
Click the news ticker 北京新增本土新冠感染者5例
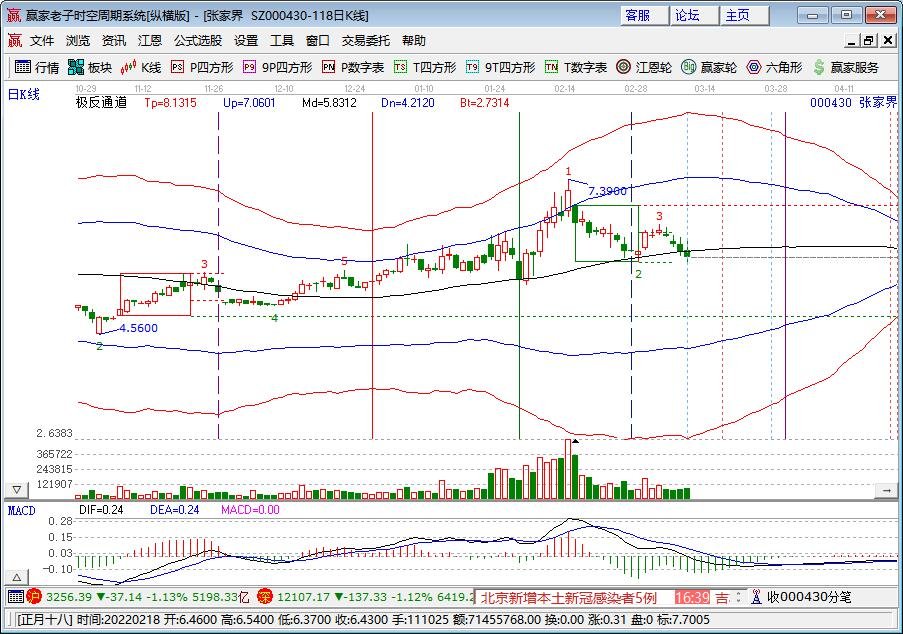(568, 597)
